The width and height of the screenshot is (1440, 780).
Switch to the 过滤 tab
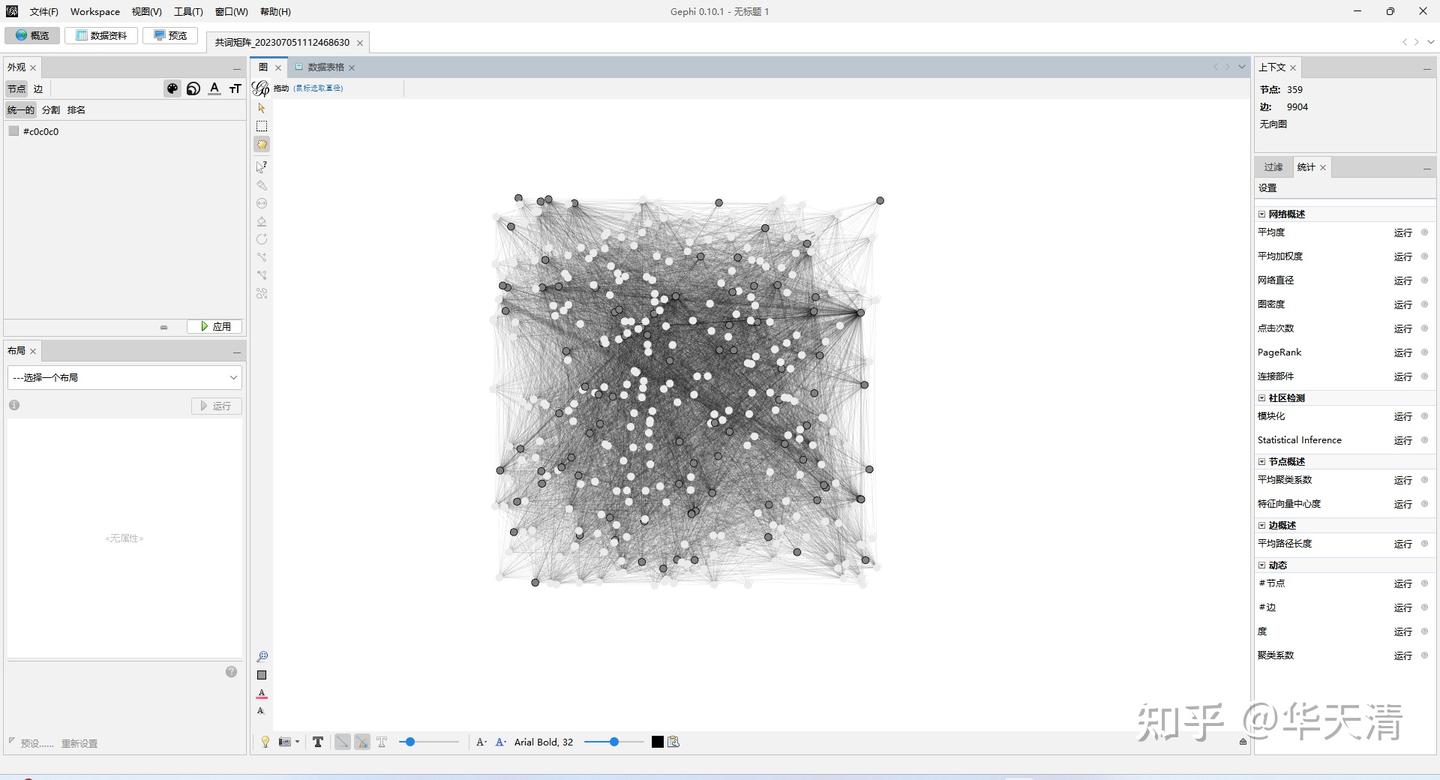click(1273, 167)
